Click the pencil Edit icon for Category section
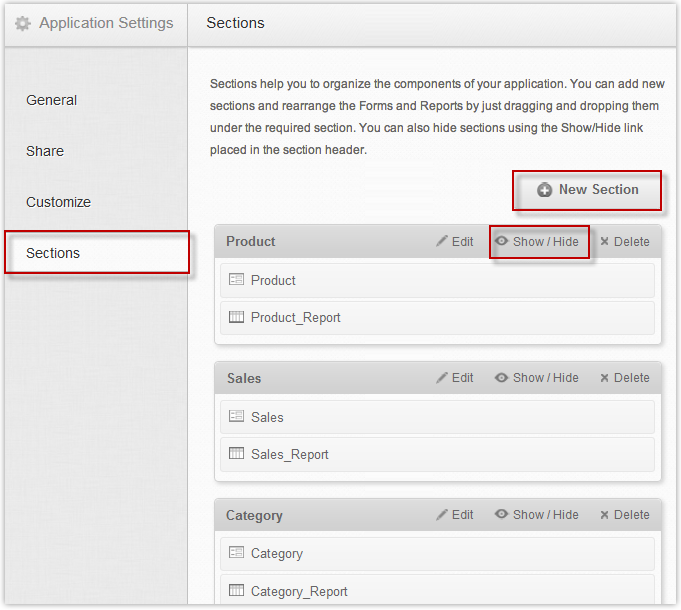 (442, 515)
